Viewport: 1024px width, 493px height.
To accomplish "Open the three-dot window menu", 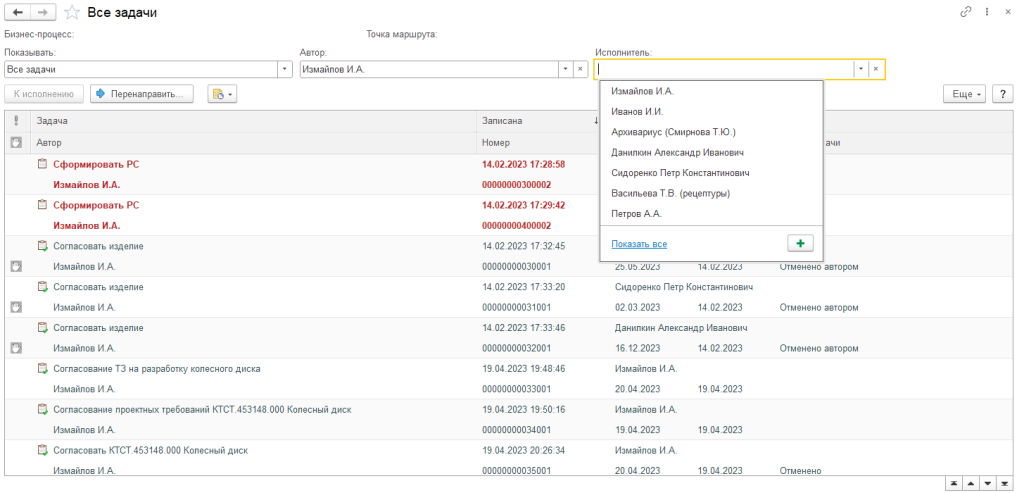I will click(x=987, y=12).
